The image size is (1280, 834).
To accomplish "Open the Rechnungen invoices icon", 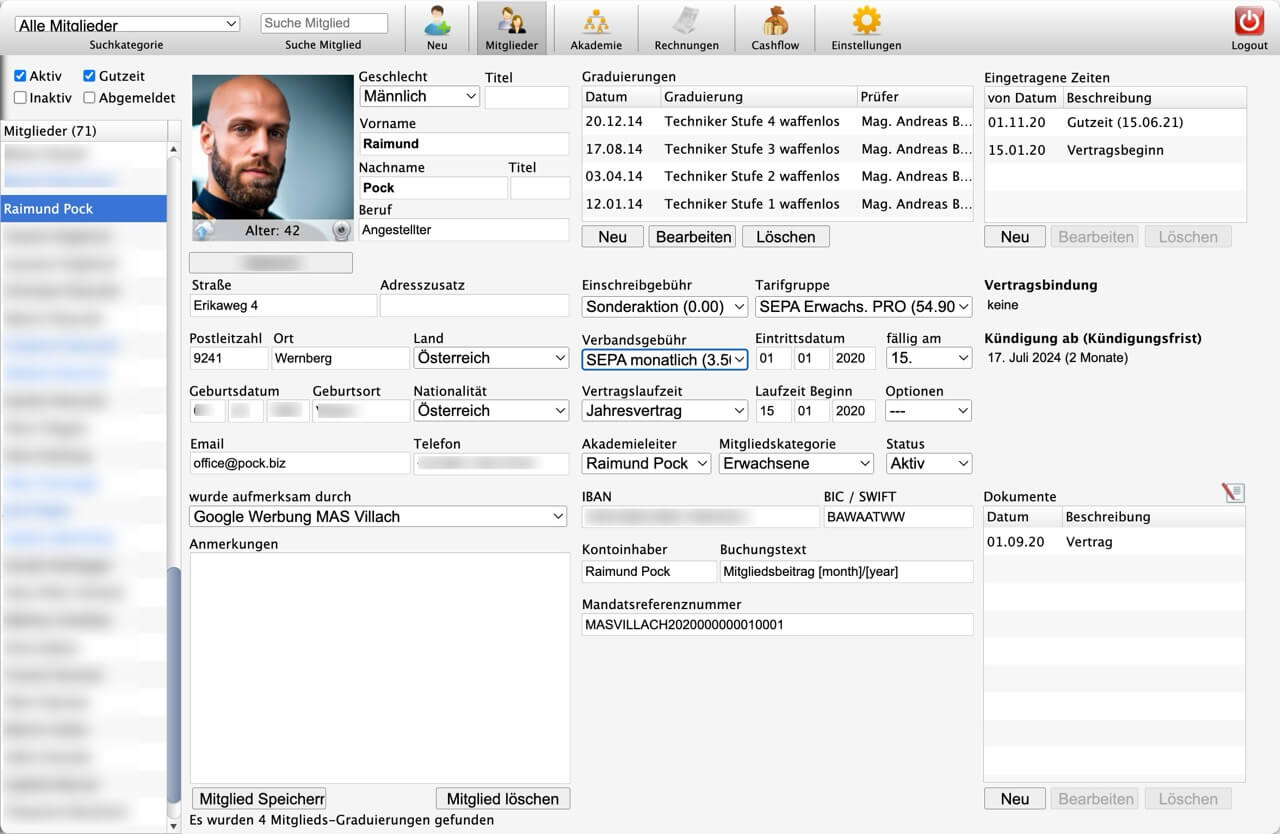I will click(x=686, y=21).
